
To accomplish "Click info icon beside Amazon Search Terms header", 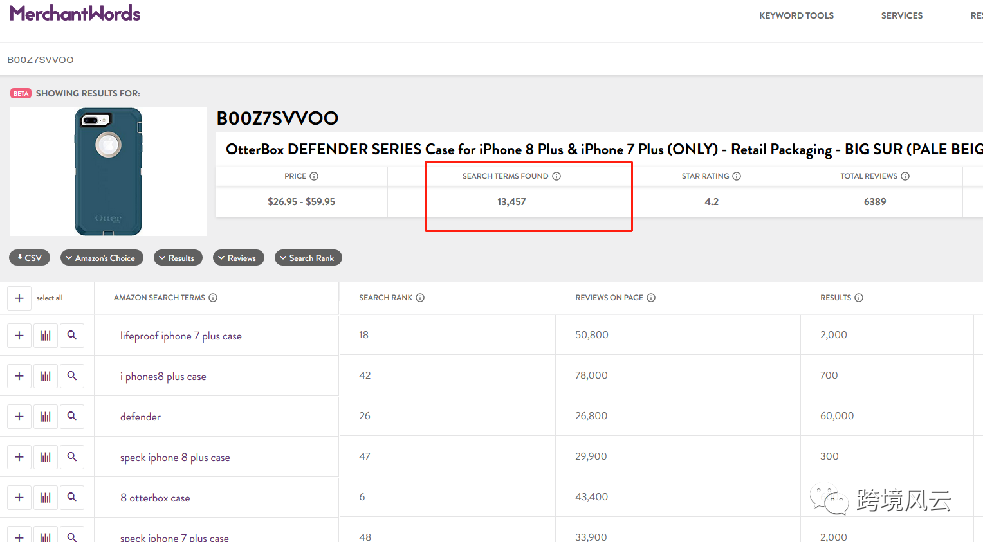I will pos(213,298).
